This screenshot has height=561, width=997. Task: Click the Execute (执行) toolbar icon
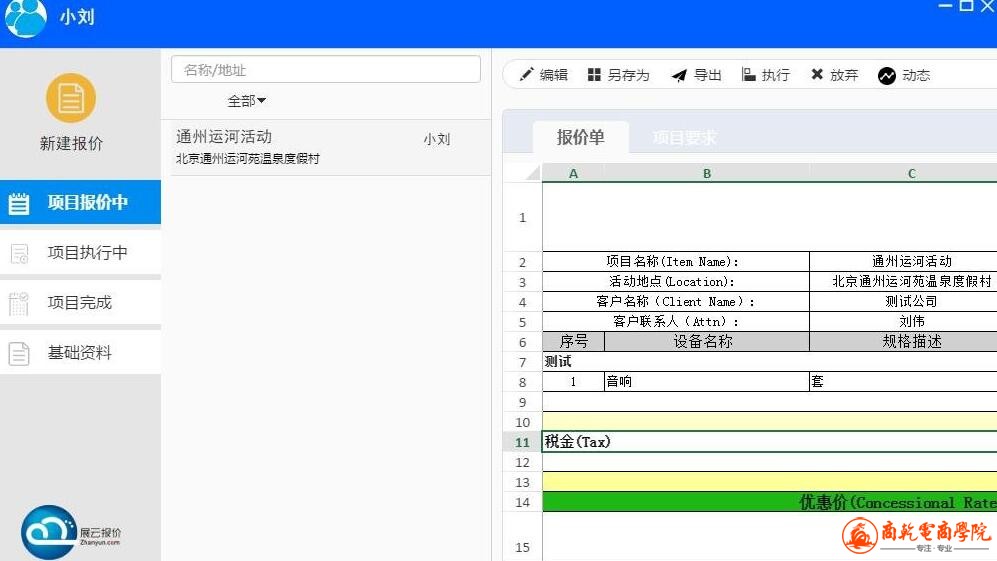748,75
